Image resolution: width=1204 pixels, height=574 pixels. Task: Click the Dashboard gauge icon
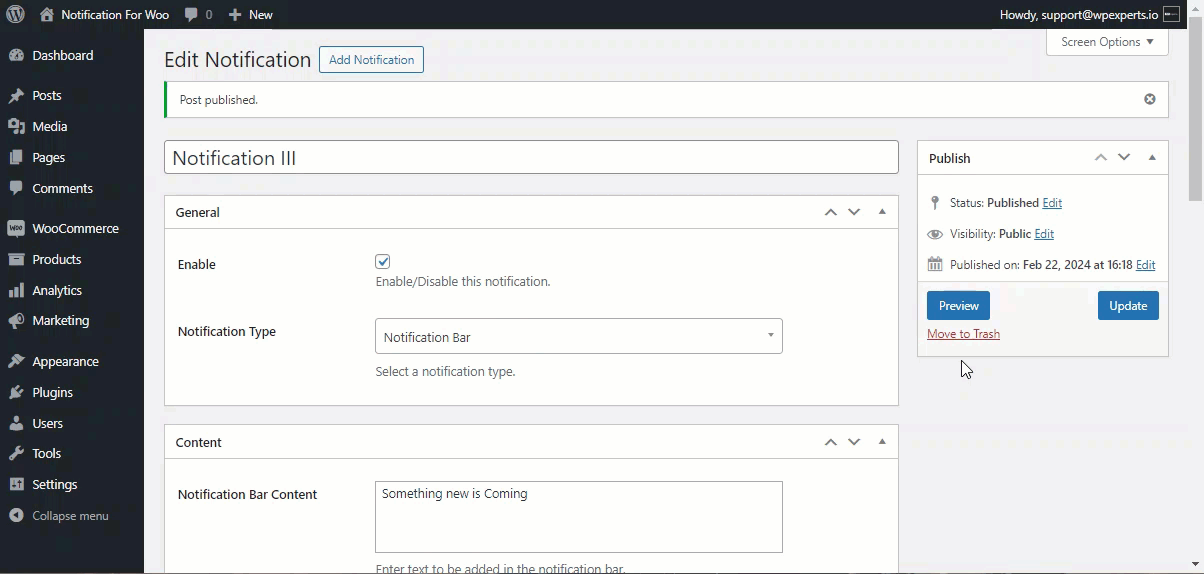[16, 55]
